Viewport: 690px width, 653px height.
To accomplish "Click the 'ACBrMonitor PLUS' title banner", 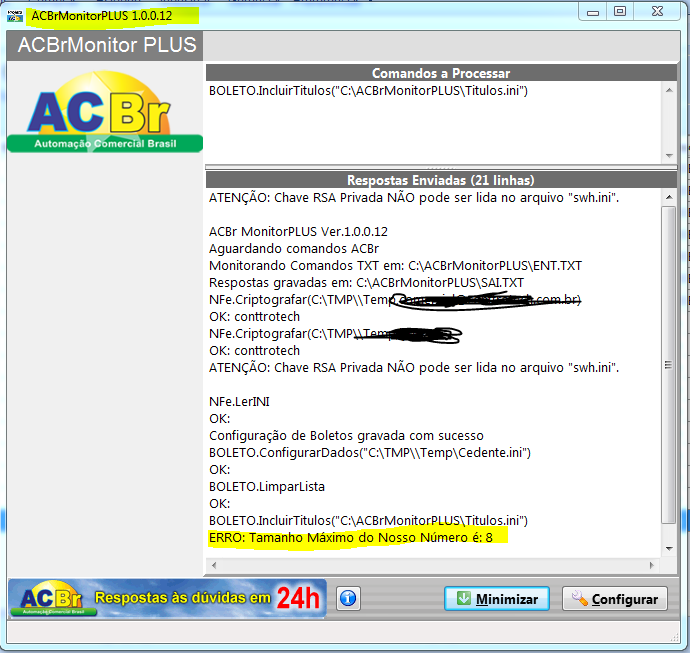I will point(107,45).
